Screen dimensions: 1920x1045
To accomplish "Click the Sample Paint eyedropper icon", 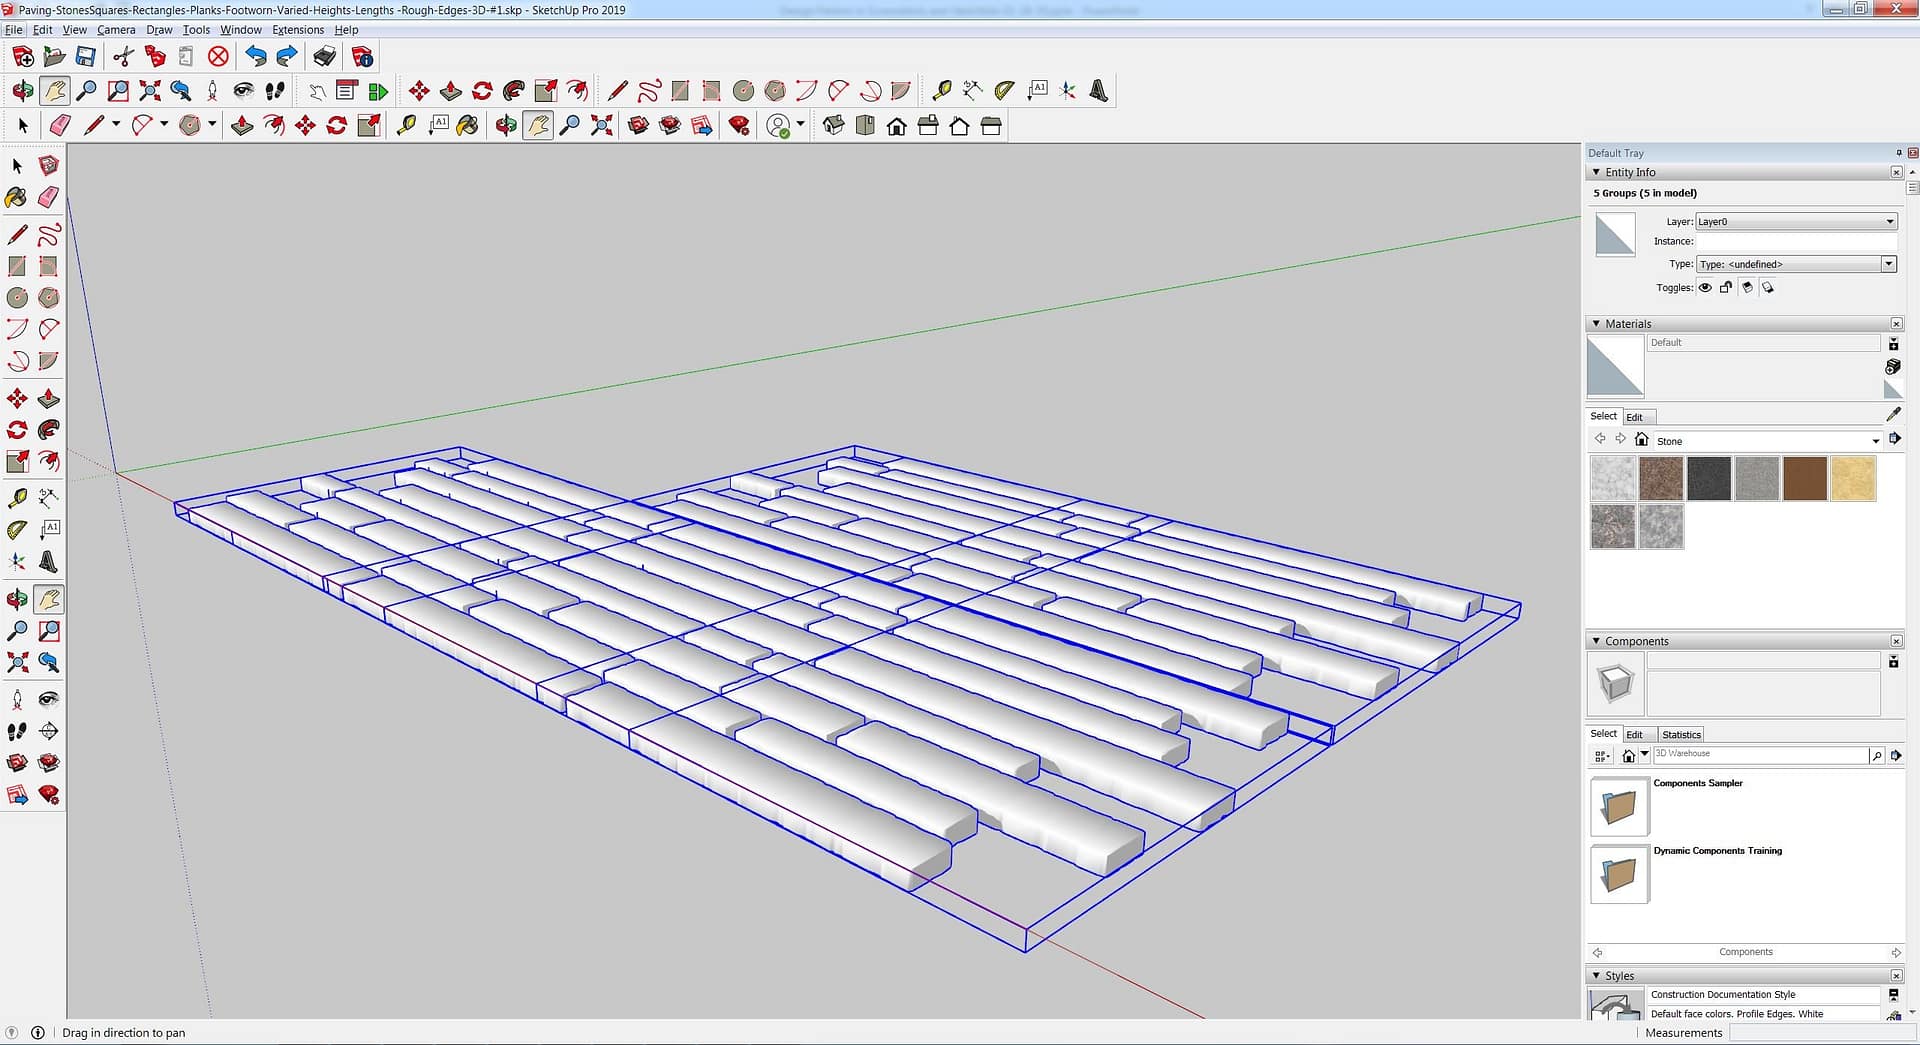I will pos(1893,414).
